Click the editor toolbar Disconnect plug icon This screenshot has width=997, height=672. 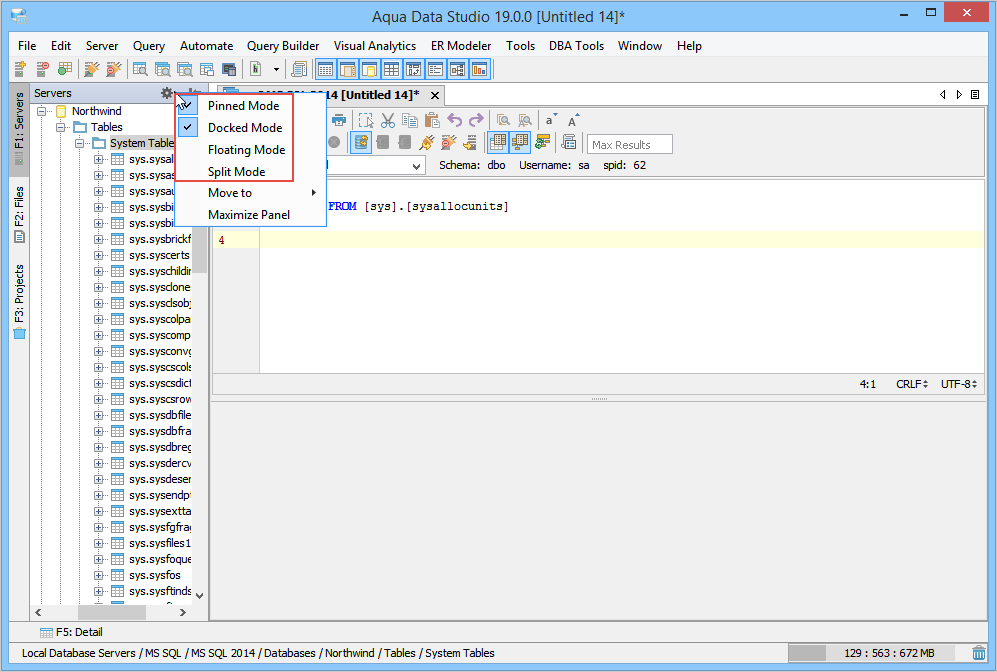coord(448,142)
